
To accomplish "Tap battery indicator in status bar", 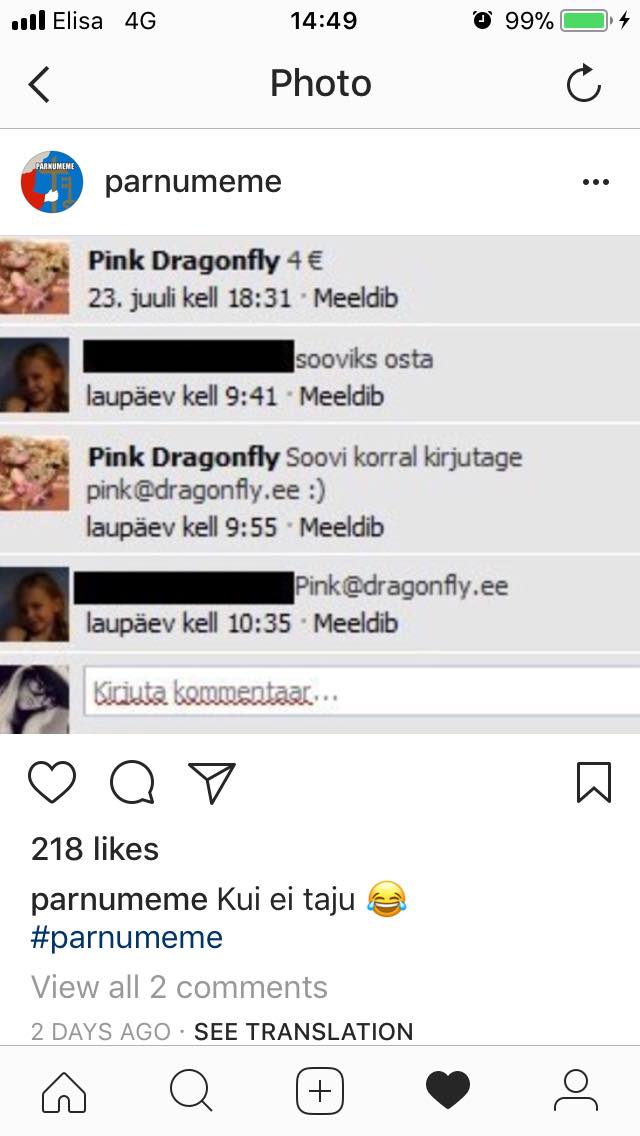I will point(586,20).
